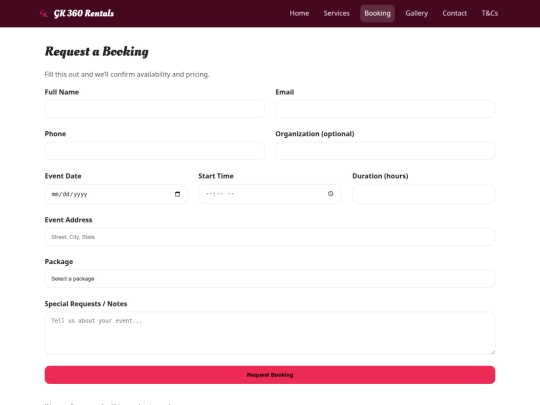This screenshot has height=405, width=540.
Task: Click the Request a Booking heading
Action: pos(97,51)
